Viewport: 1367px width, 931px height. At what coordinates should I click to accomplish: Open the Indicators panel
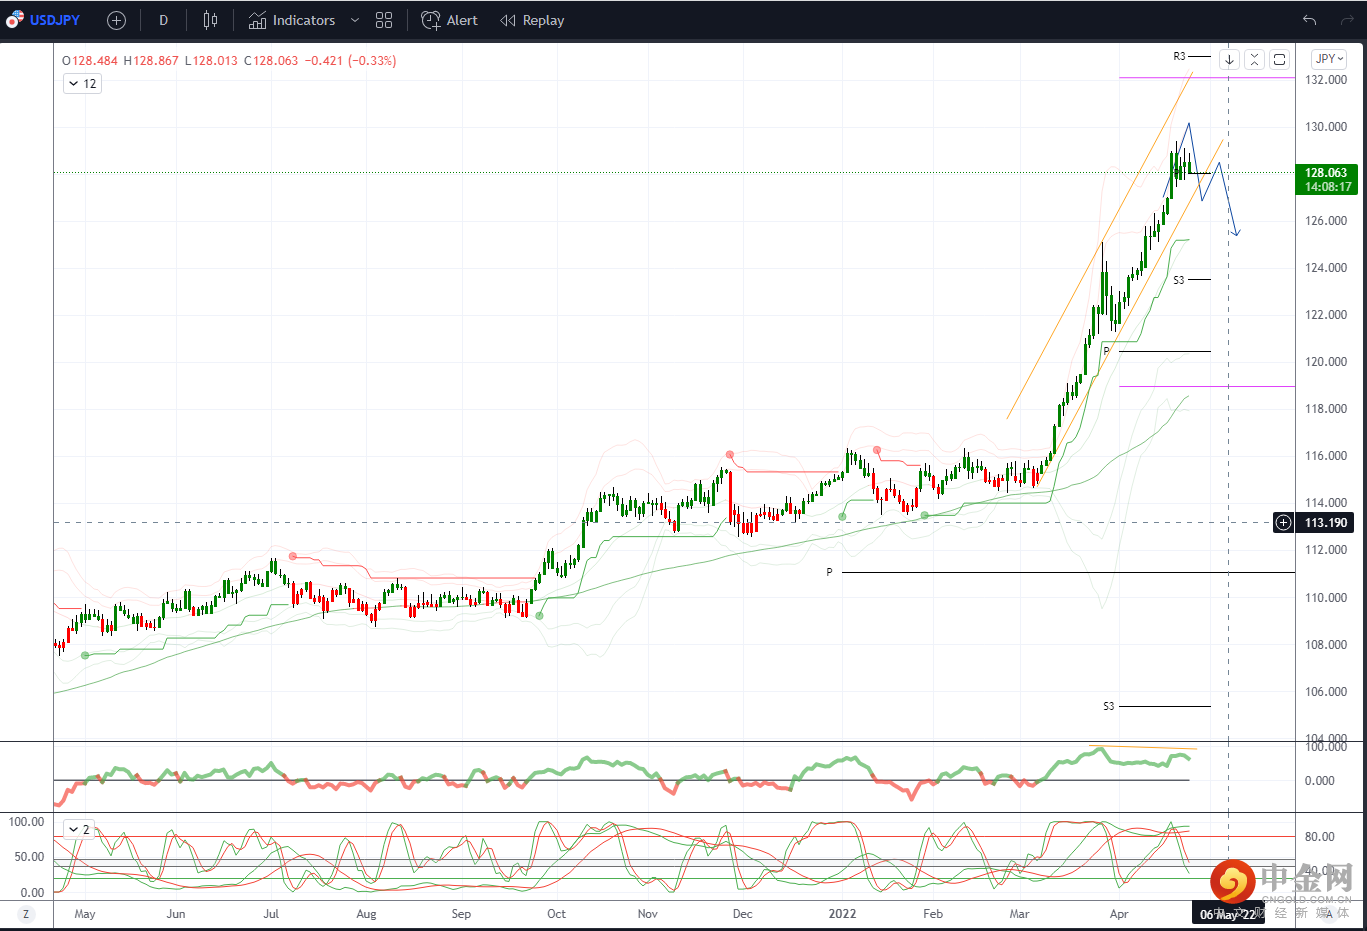pyautogui.click(x=292, y=20)
